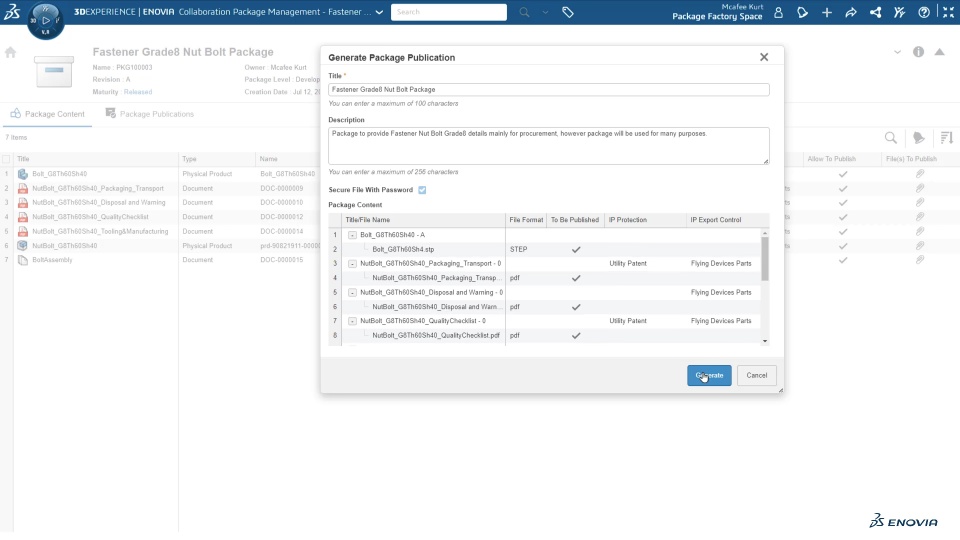This screenshot has height=540, width=960.
Task: Open the app title dropdown chevron
Action: click(379, 12)
